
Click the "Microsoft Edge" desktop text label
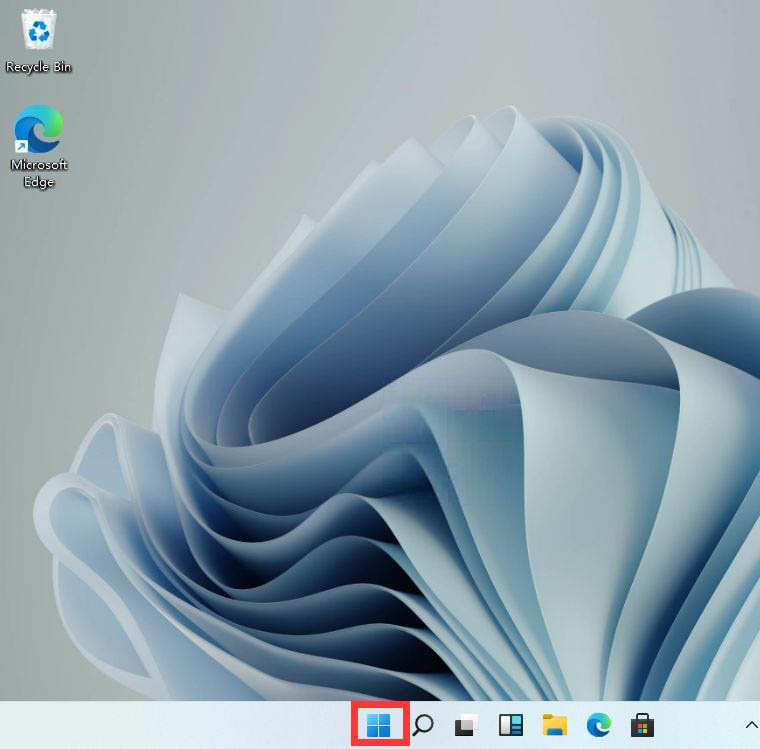tap(39, 173)
